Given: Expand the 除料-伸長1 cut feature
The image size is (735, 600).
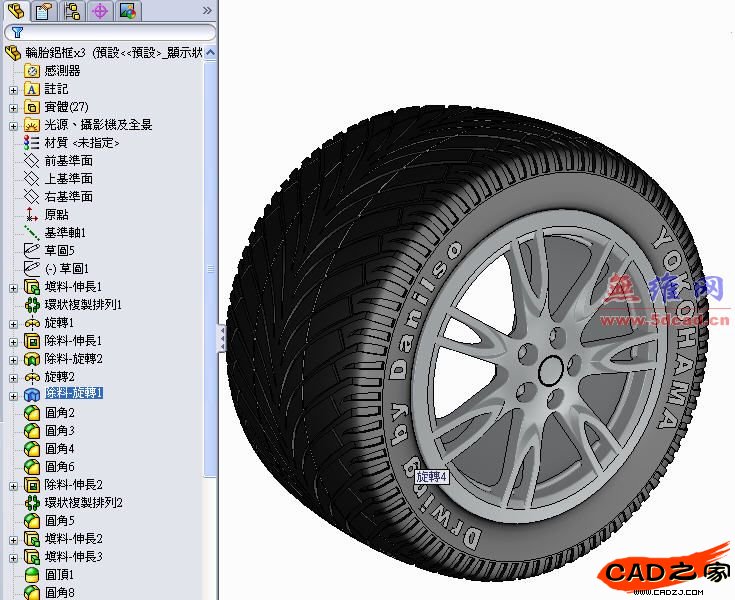Looking at the screenshot, I should click(x=13, y=342).
